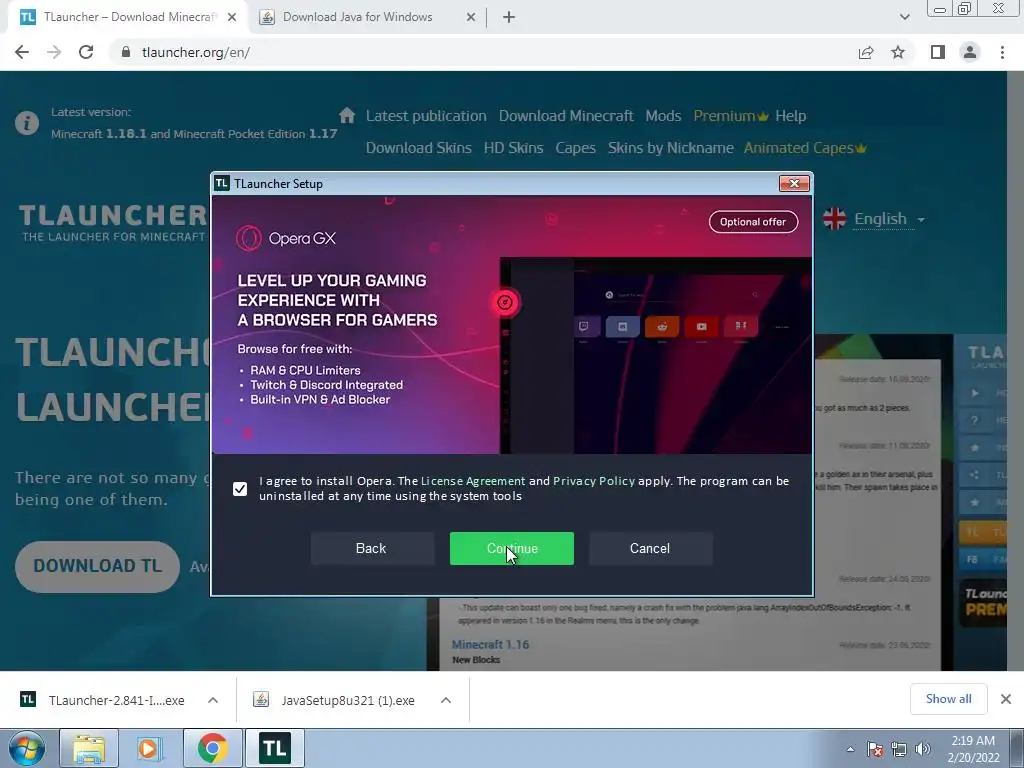This screenshot has width=1024, height=768.
Task: Close the downloads bar
Action: (1006, 699)
